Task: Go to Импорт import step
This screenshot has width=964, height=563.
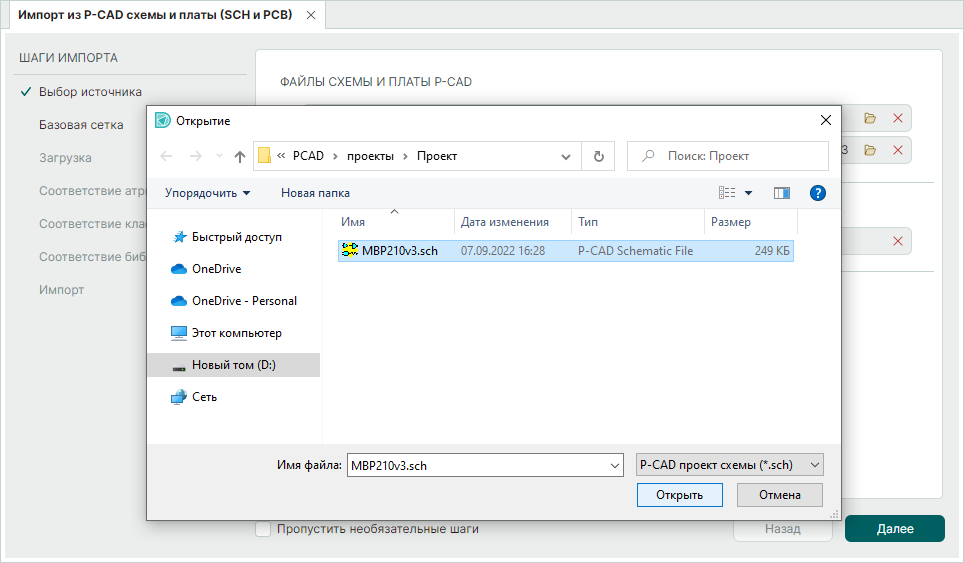Action: point(61,289)
